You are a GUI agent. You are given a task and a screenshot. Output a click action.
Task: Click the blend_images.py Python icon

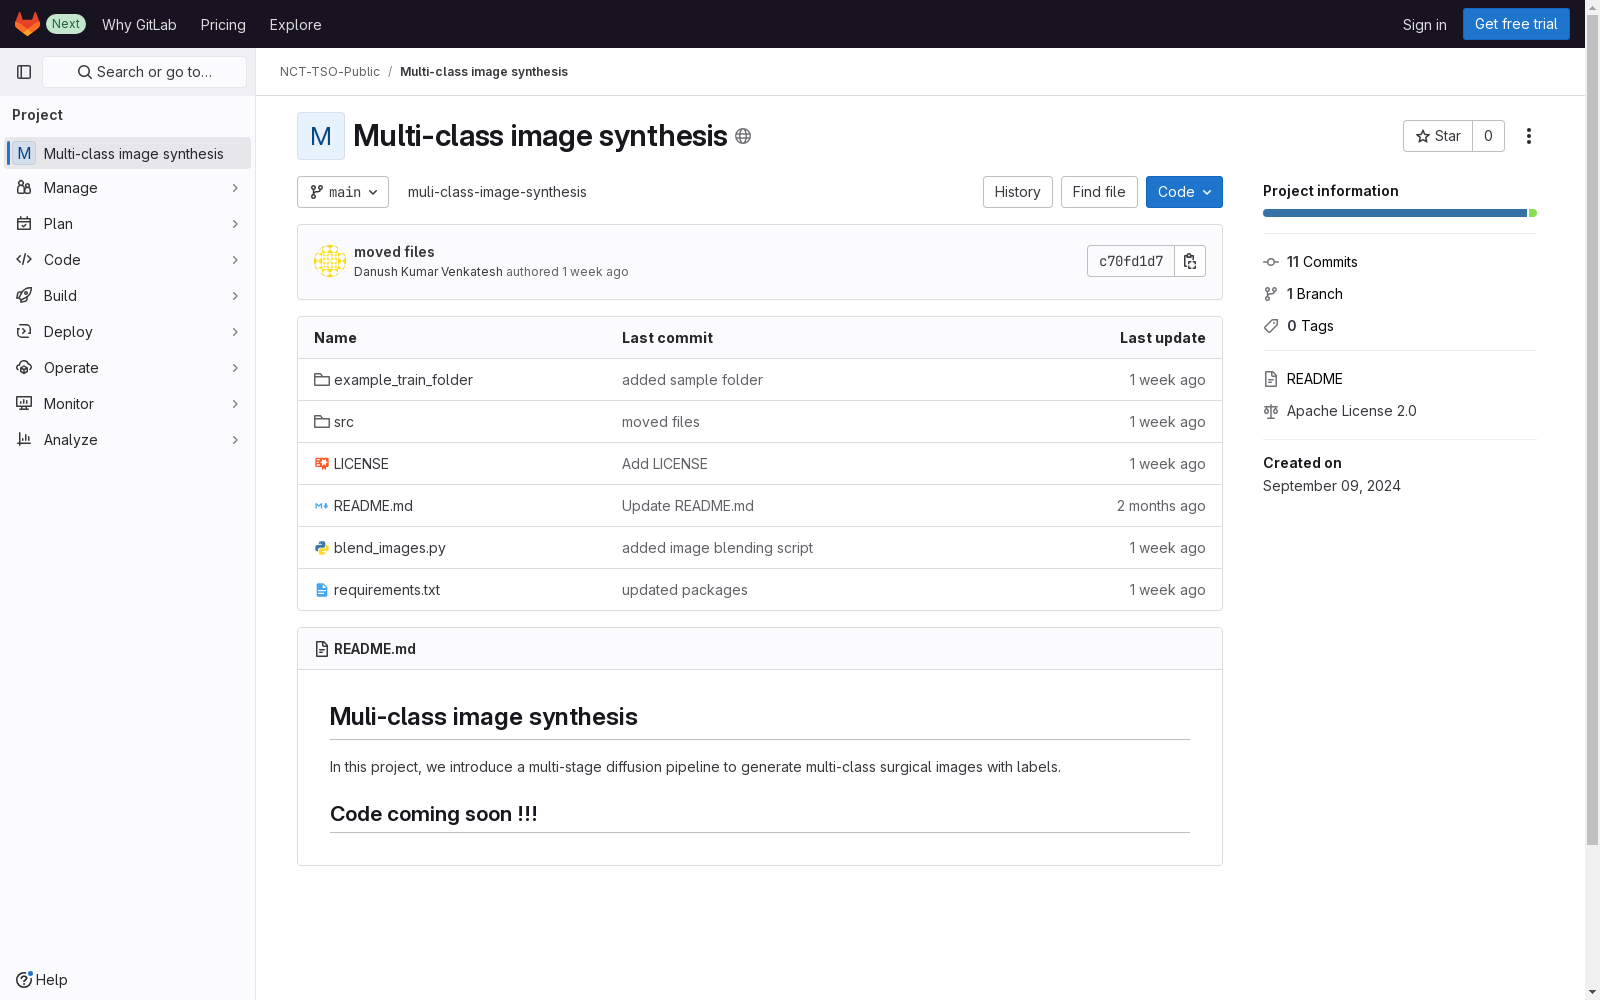point(322,548)
